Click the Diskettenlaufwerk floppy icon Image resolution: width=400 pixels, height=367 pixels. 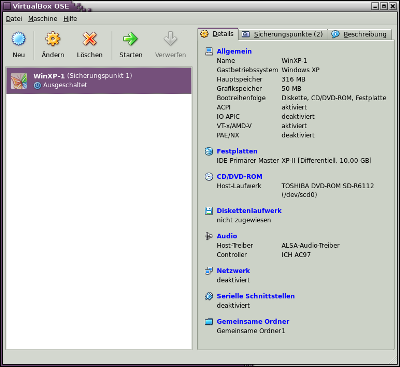[209, 211]
